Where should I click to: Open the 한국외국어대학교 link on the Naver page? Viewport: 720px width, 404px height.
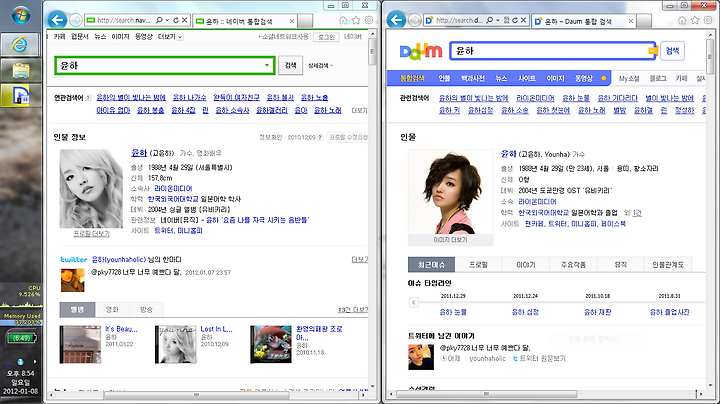tap(173, 199)
